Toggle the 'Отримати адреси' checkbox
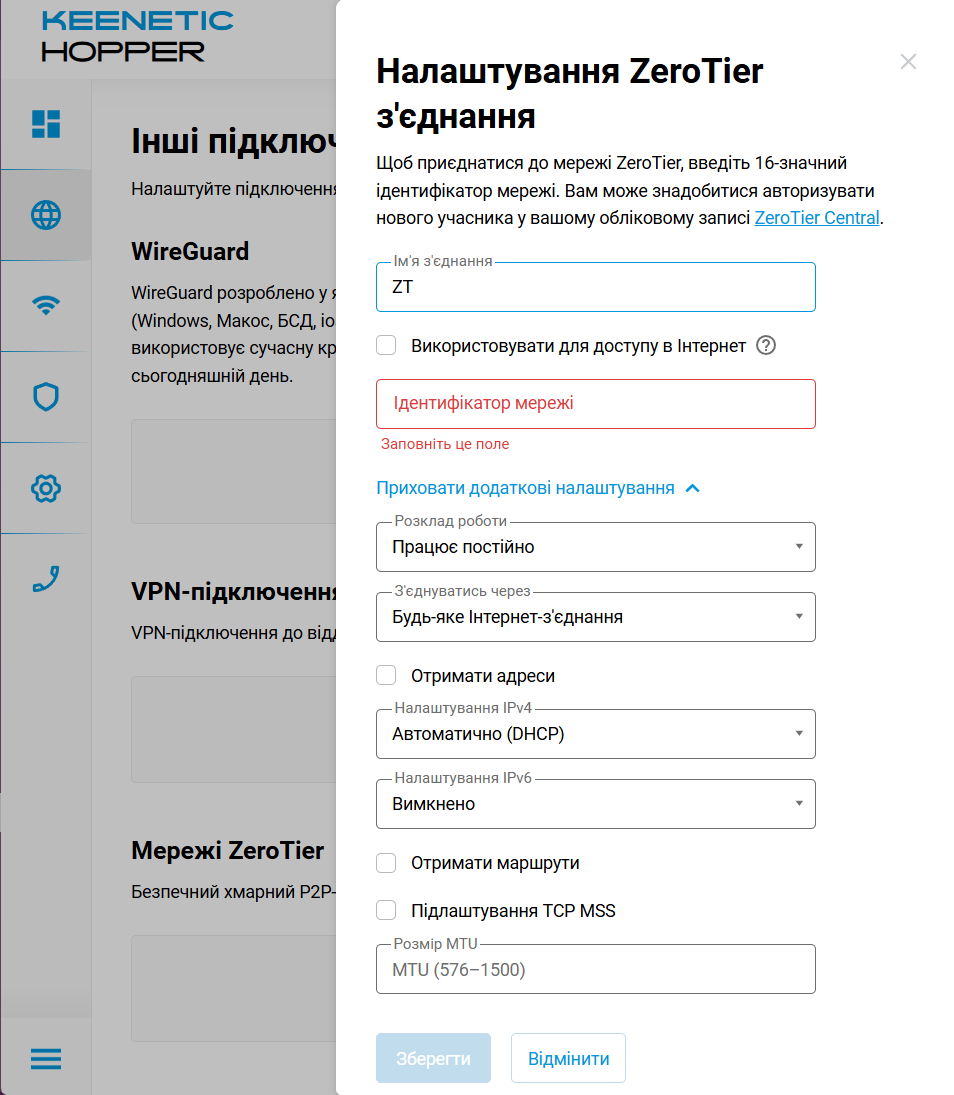 [x=386, y=676]
